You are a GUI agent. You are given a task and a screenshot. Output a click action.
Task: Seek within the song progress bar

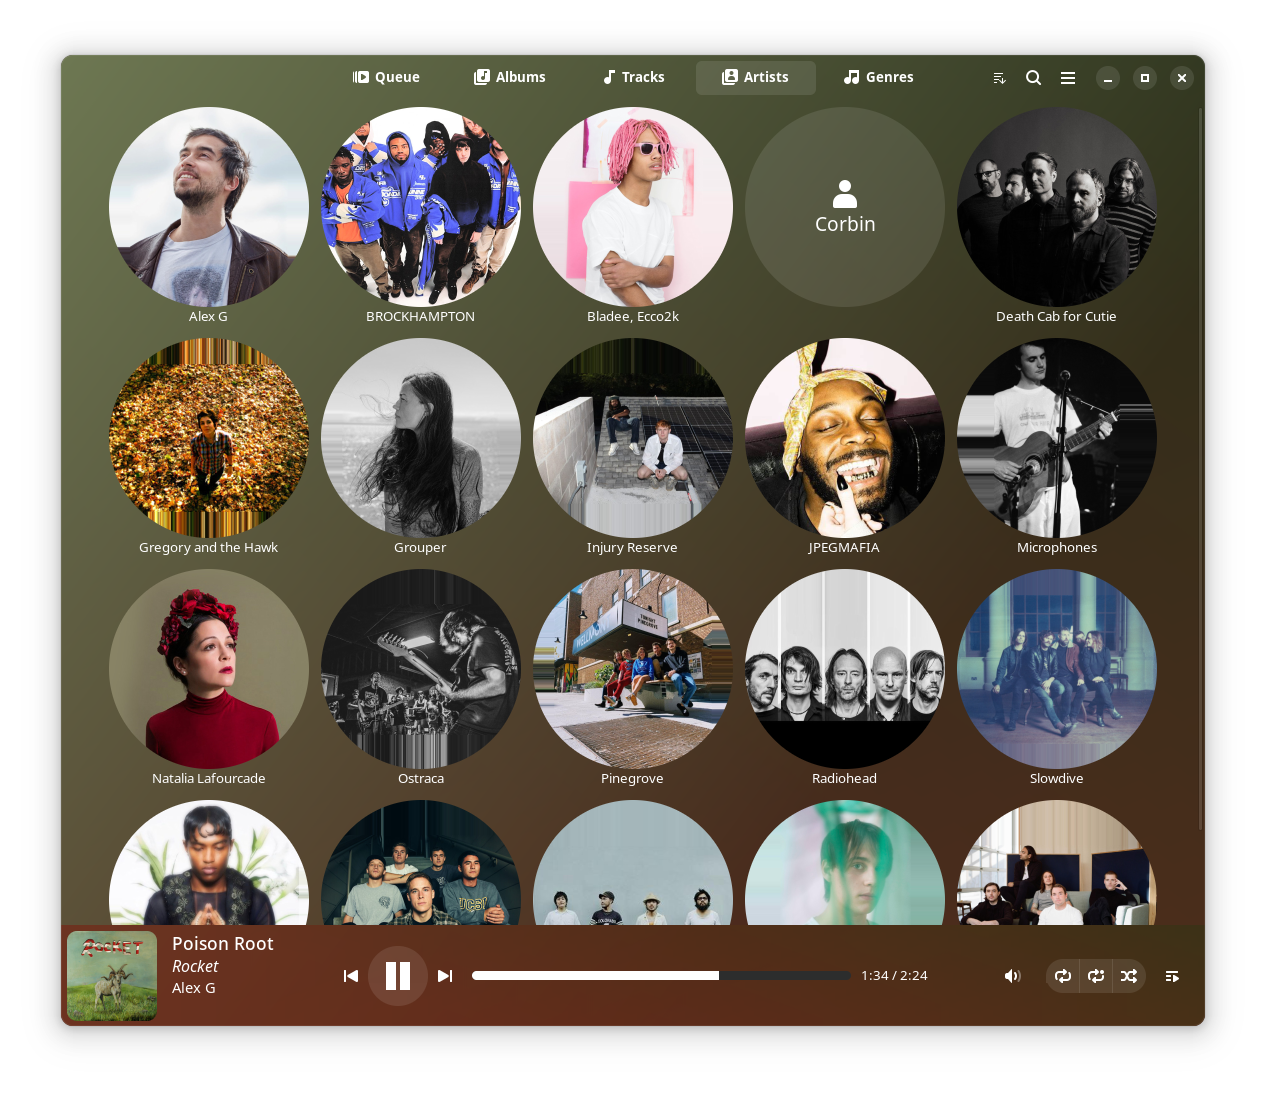(661, 976)
